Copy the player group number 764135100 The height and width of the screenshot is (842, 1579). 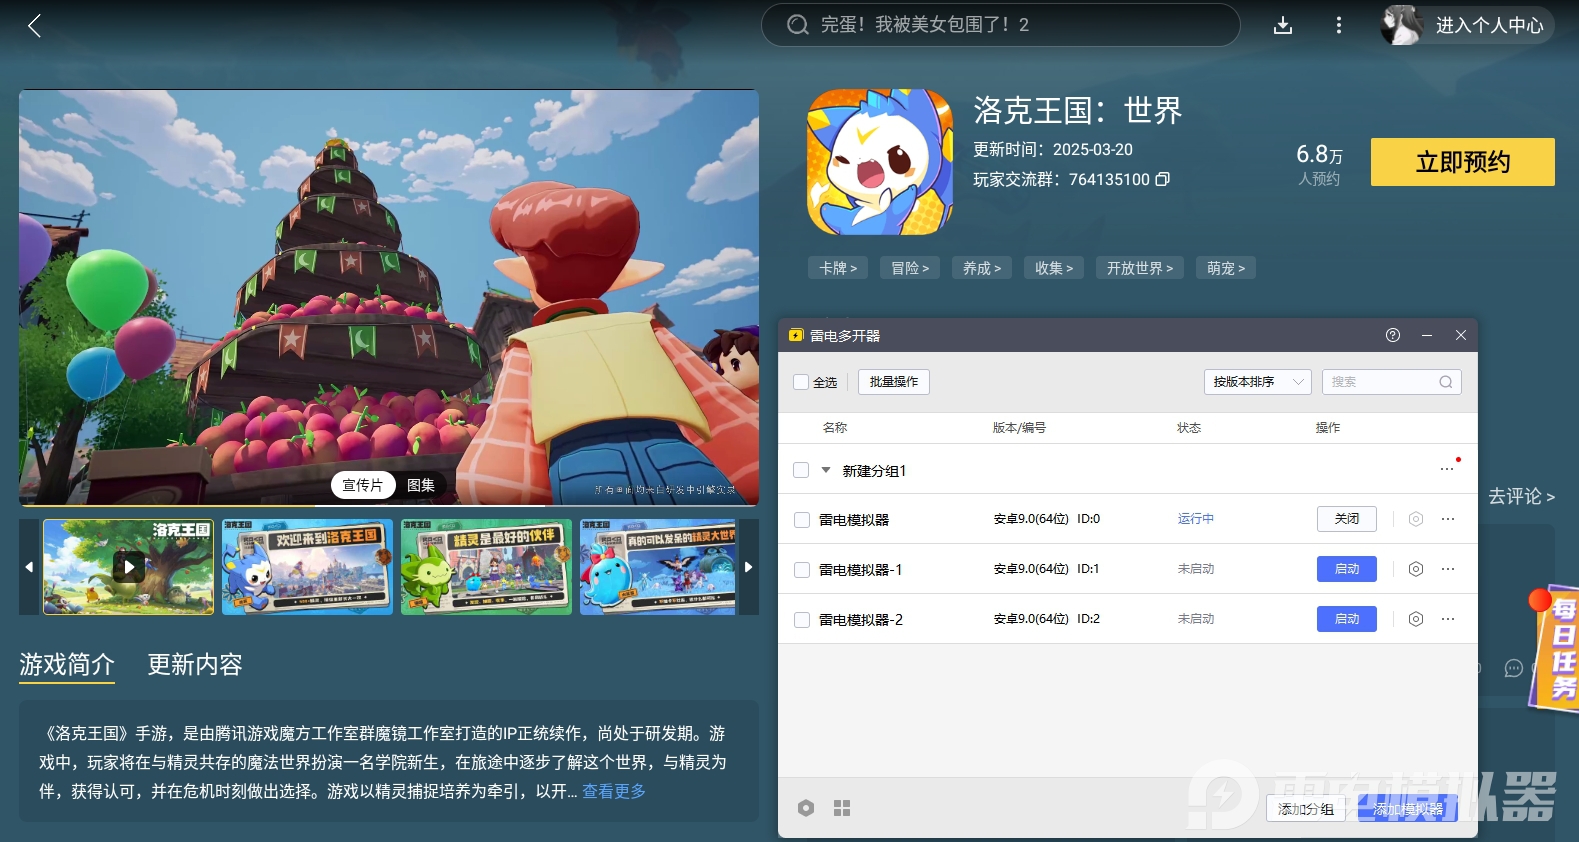1162,179
